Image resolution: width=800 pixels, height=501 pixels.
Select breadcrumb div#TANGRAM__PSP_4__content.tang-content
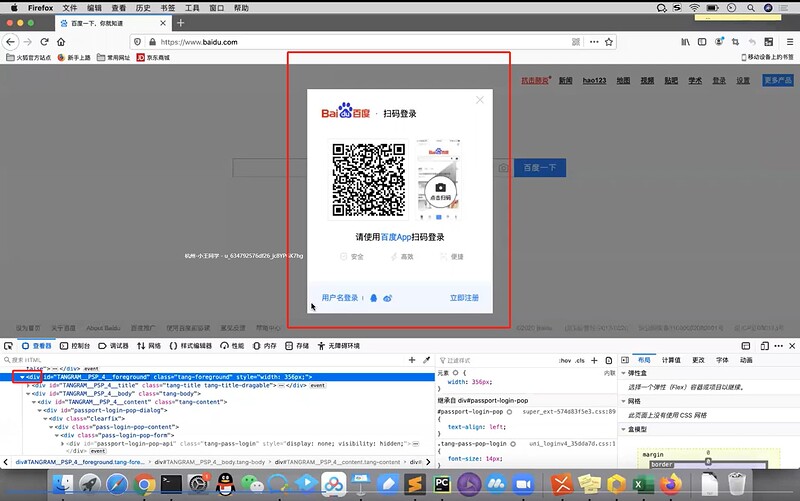point(337,462)
